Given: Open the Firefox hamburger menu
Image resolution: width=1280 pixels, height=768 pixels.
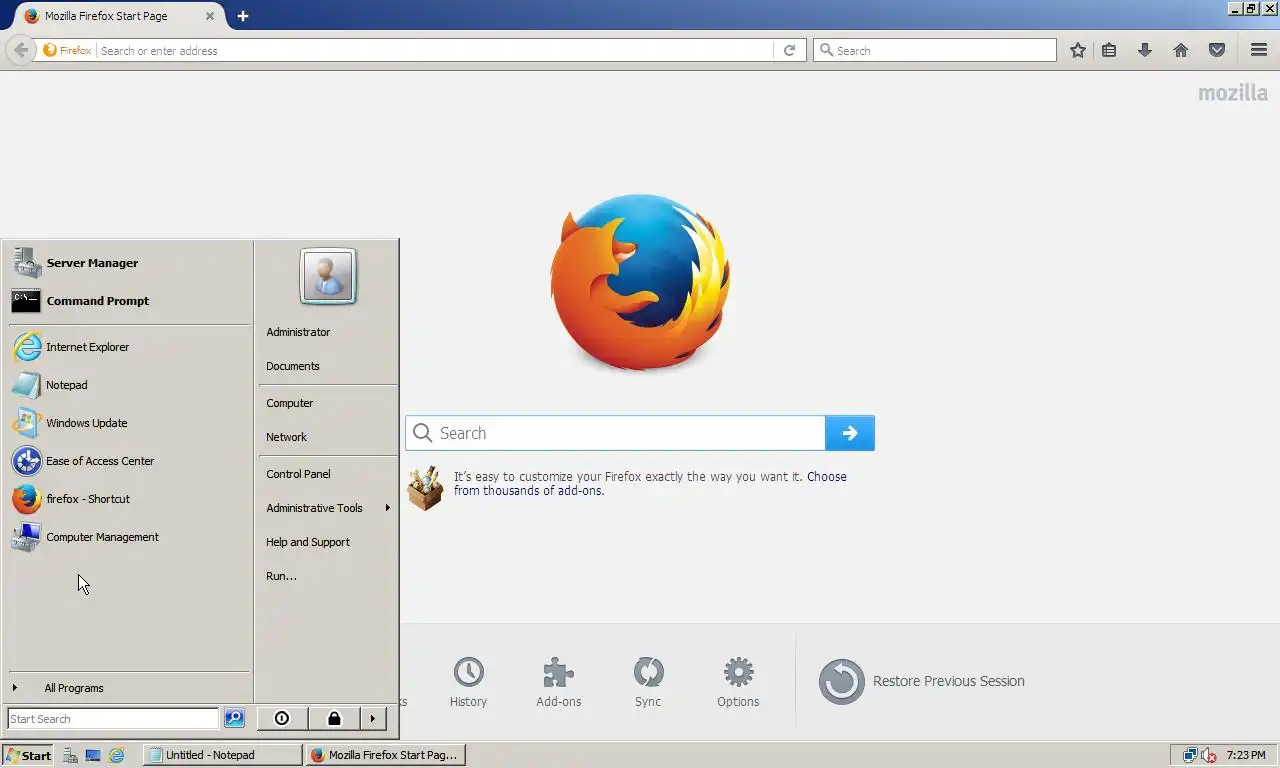Looking at the screenshot, I should pos(1259,50).
